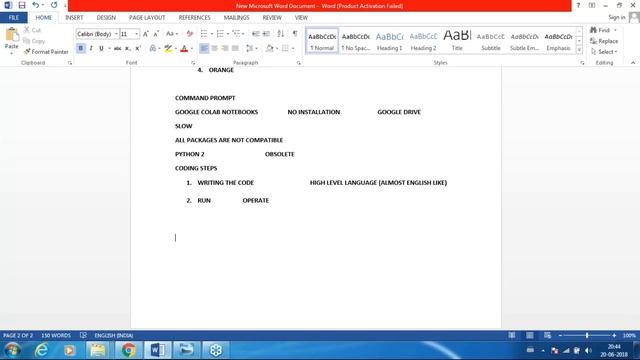Image resolution: width=640 pixels, height=360 pixels.
Task: Click the Replace button
Action: pyautogui.click(x=604, y=41)
